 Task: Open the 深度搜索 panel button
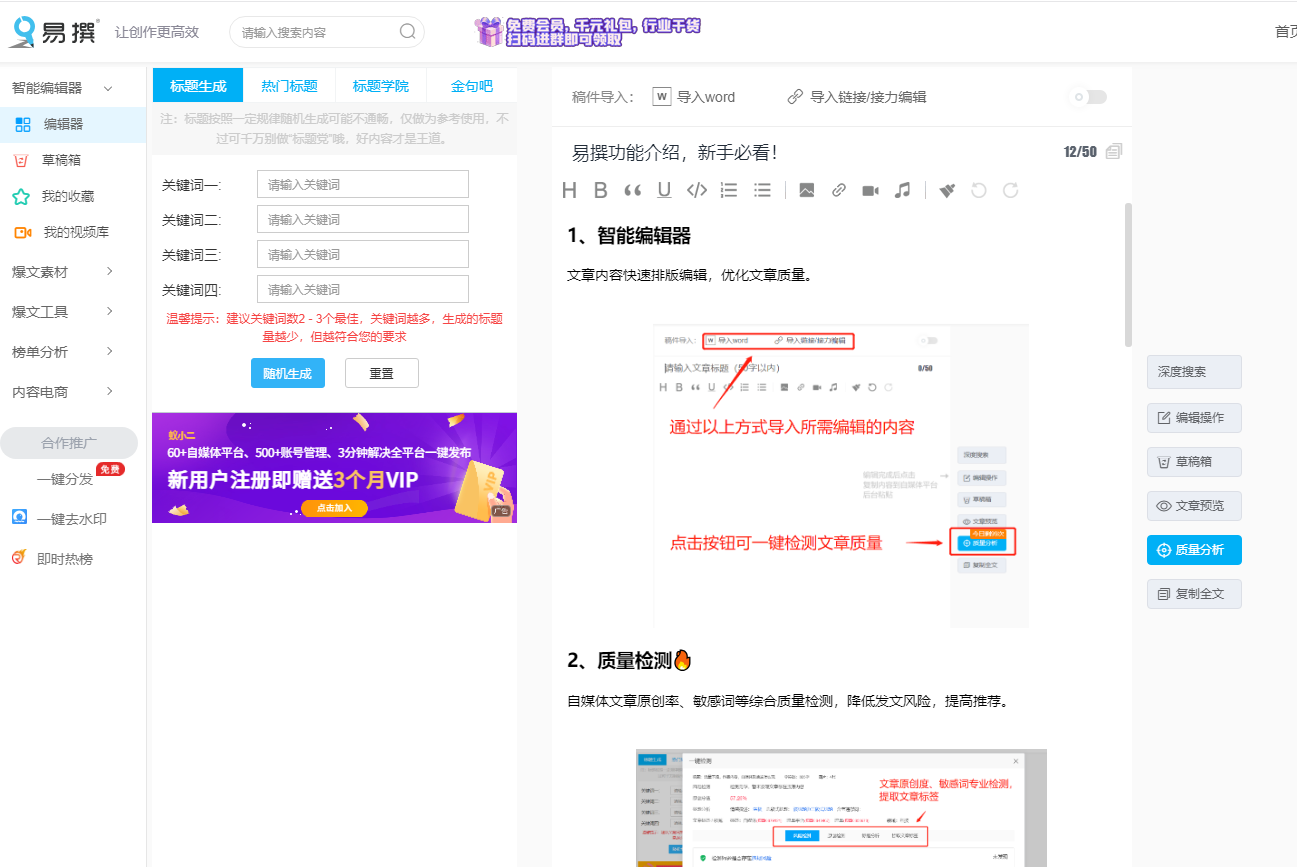(x=1194, y=372)
